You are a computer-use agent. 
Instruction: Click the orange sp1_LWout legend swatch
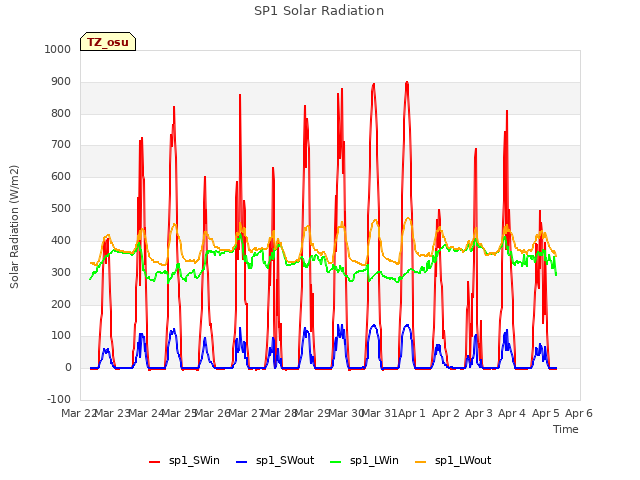[x=420, y=462]
